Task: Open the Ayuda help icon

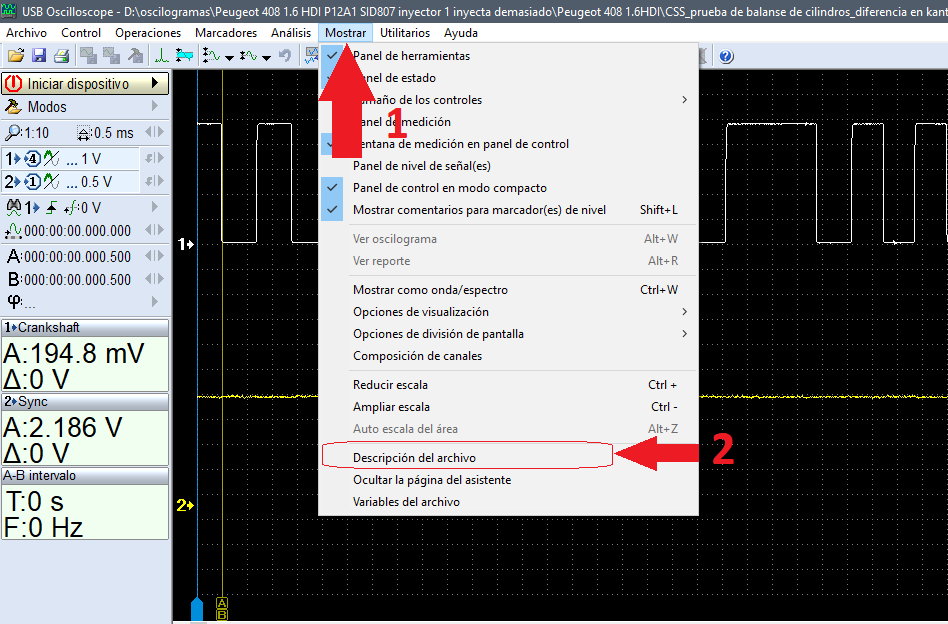Action: click(725, 56)
